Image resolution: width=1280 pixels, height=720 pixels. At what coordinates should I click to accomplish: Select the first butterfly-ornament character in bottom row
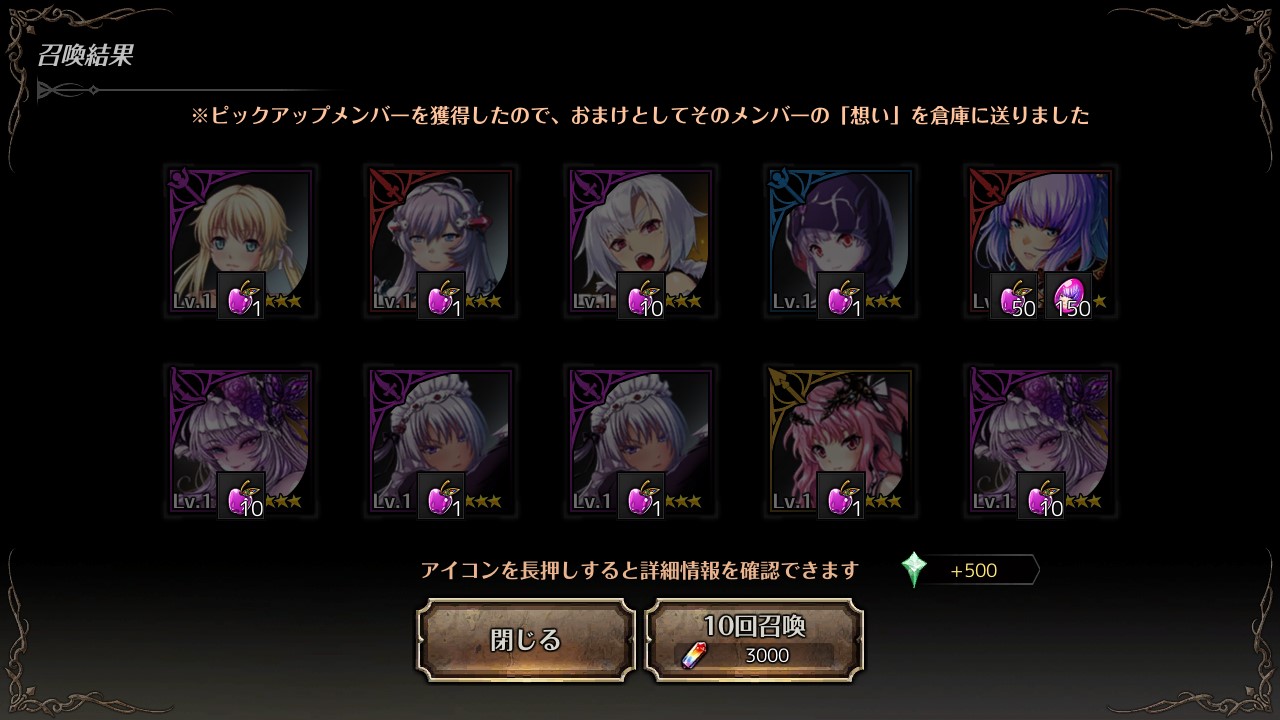pyautogui.click(x=240, y=442)
